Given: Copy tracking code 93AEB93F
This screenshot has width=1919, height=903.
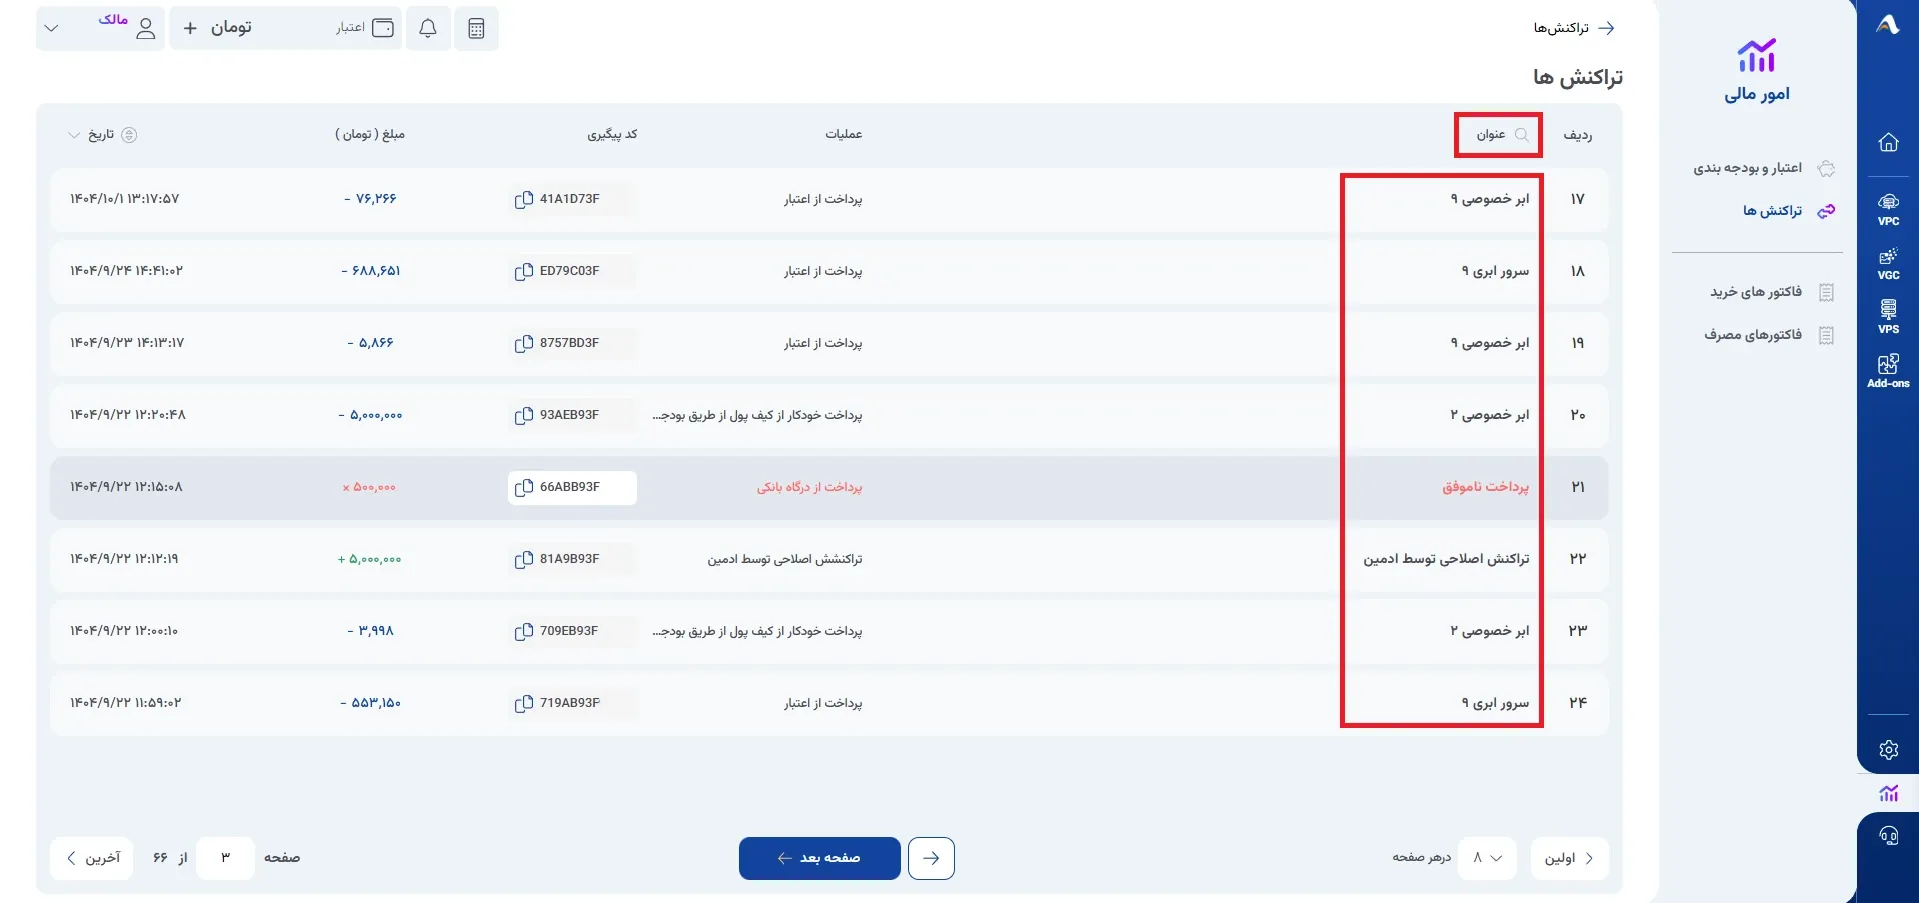Looking at the screenshot, I should coord(523,415).
